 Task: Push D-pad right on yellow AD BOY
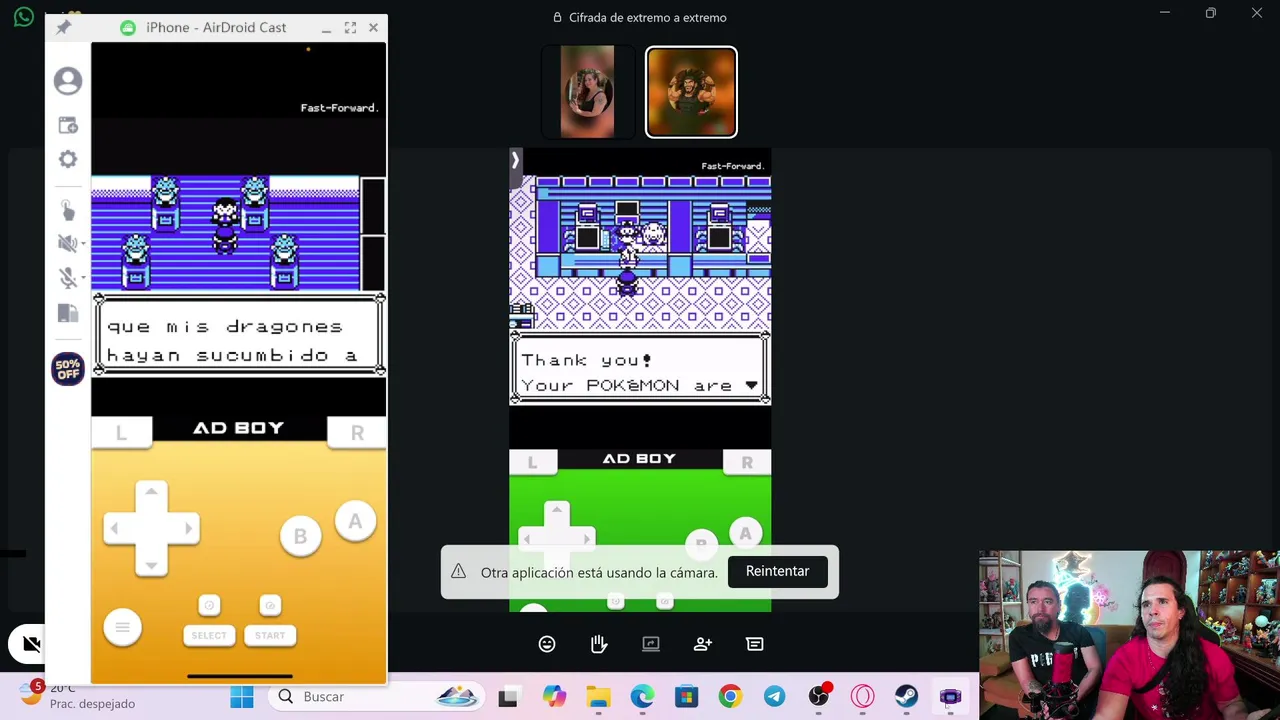click(187, 528)
